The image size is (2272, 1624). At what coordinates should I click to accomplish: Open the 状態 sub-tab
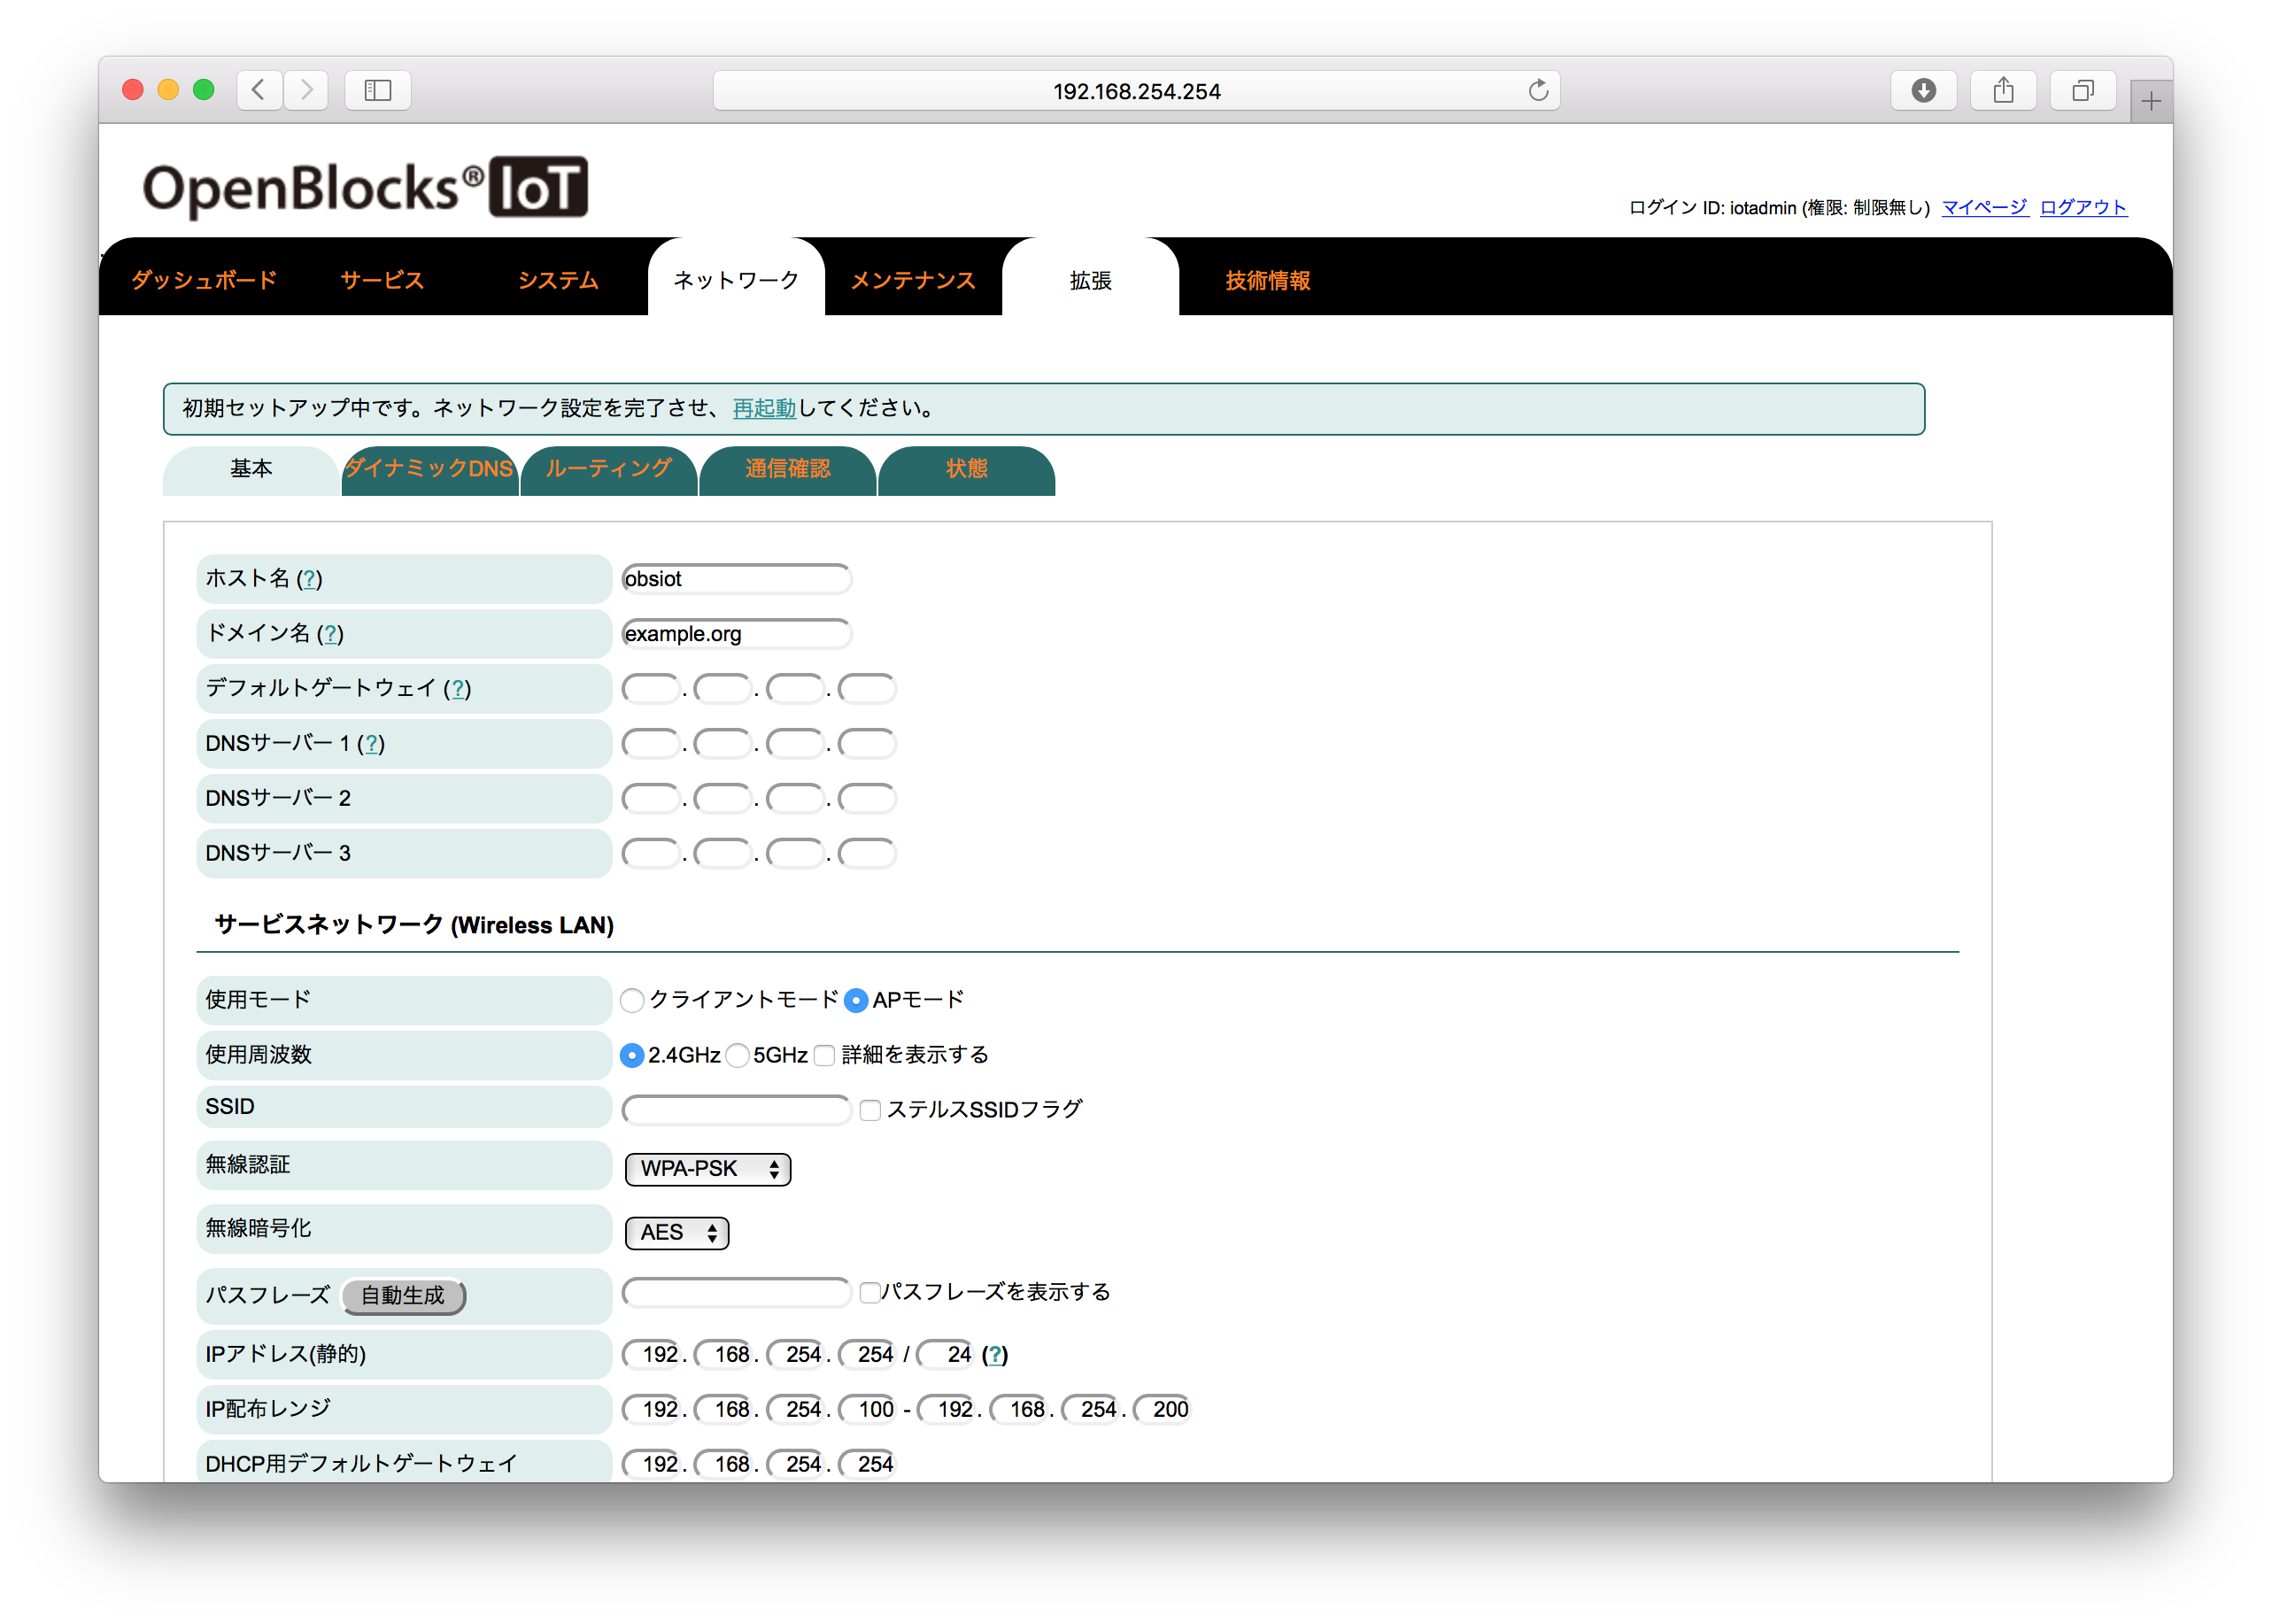pyautogui.click(x=966, y=470)
